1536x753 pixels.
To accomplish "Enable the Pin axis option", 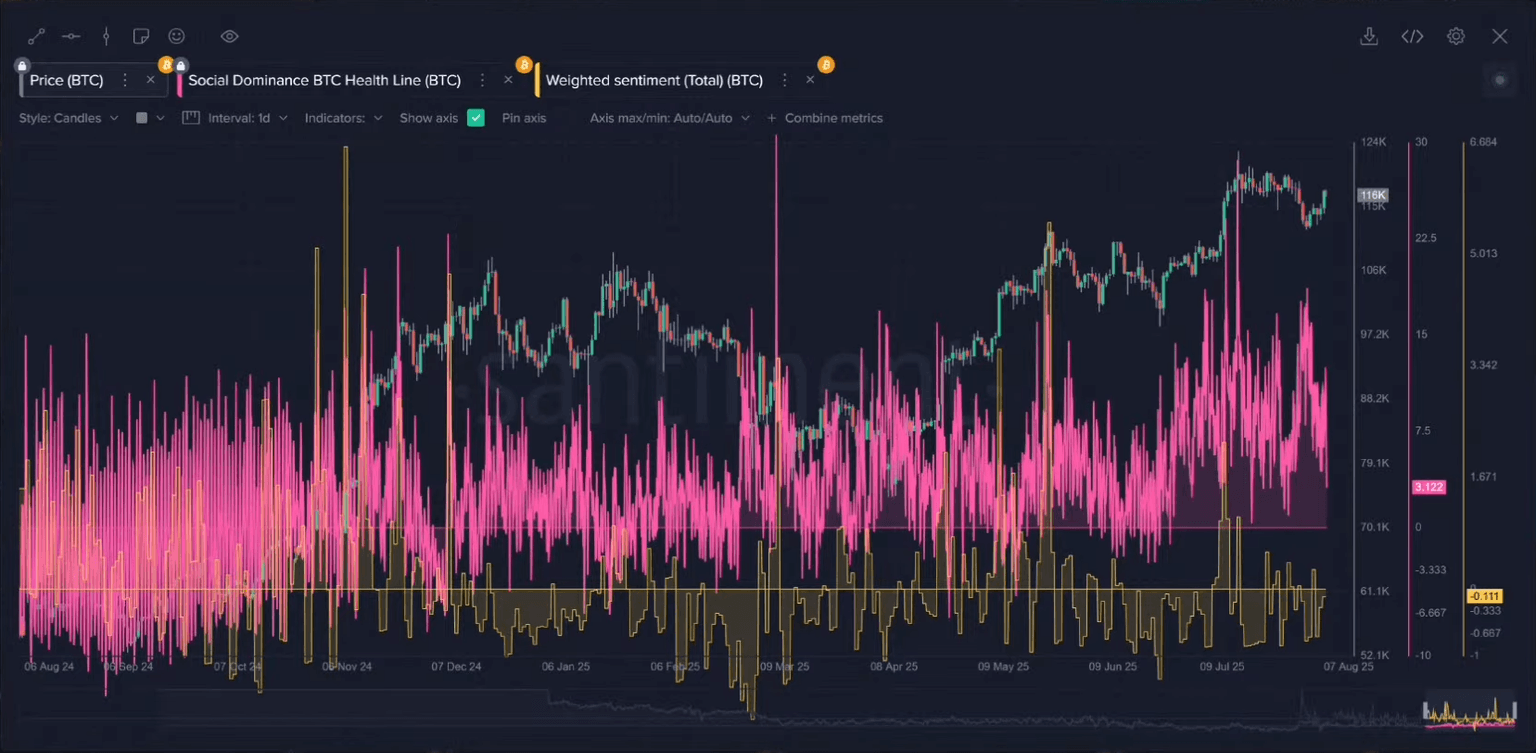I will pyautogui.click(x=523, y=118).
